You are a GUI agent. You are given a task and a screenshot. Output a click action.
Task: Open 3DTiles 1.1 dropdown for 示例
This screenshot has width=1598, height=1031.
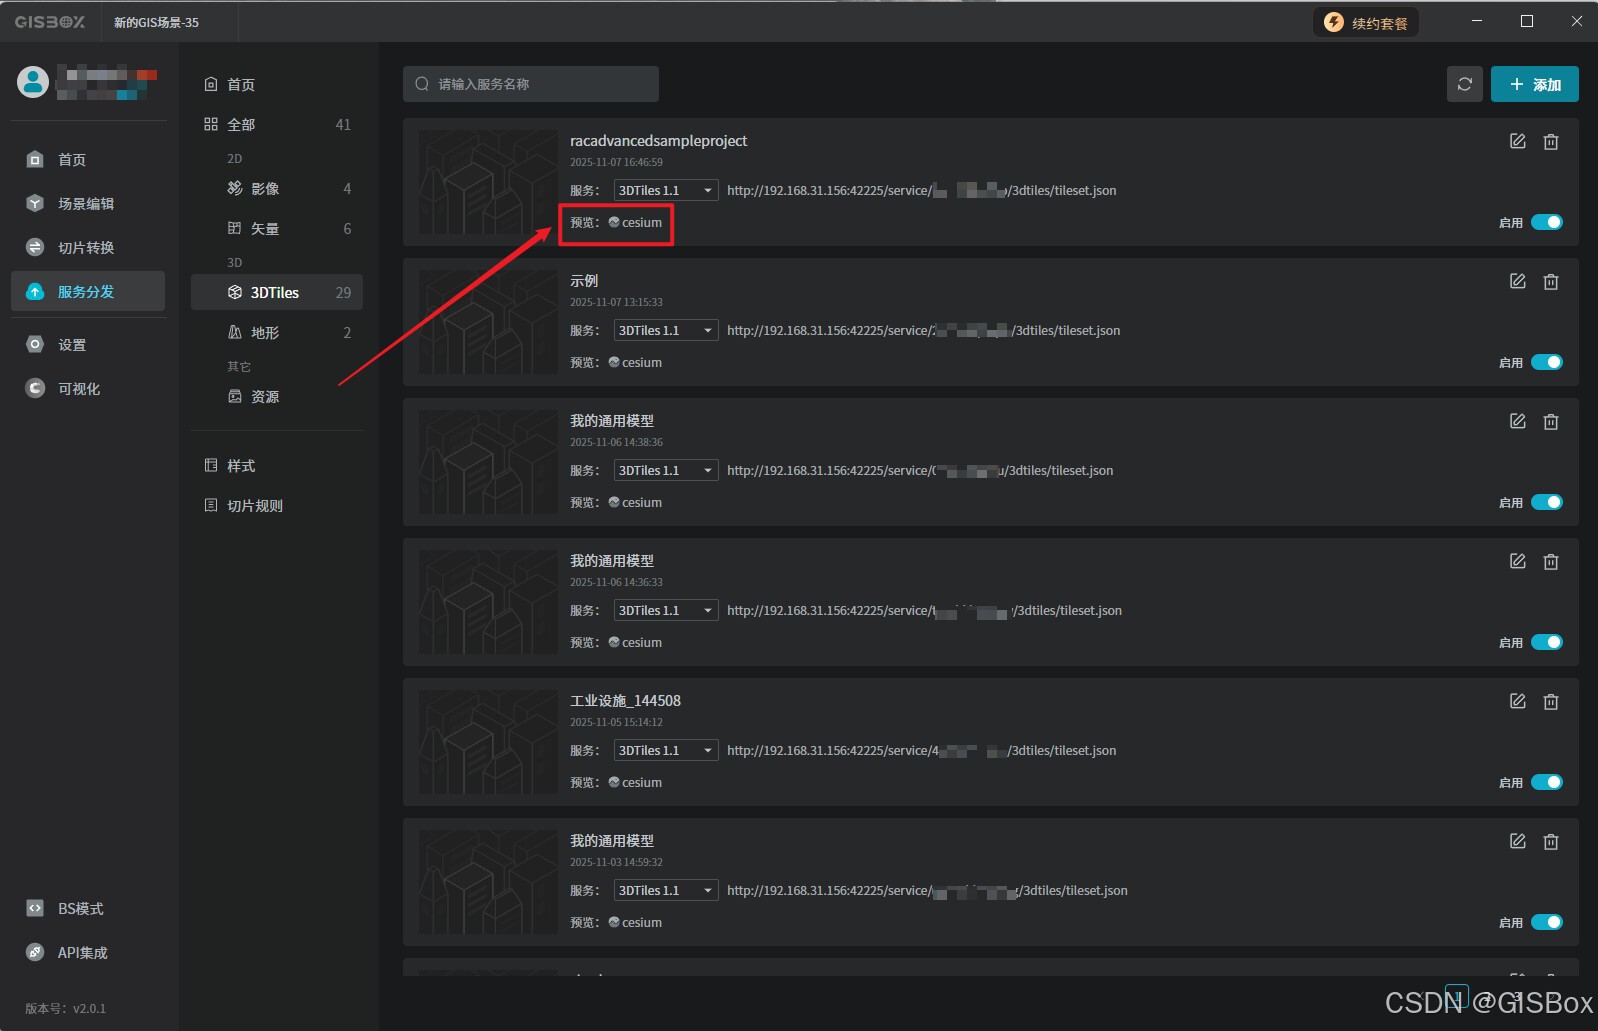(x=666, y=330)
